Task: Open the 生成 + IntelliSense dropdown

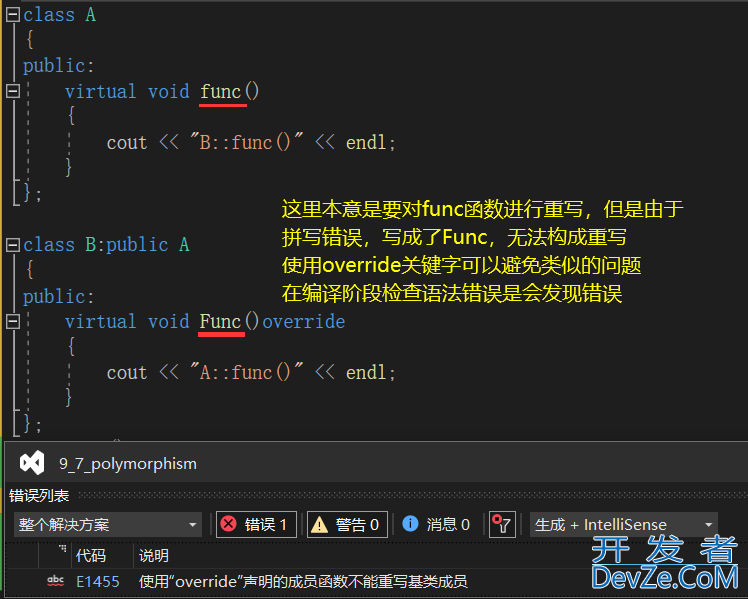Action: coord(623,525)
